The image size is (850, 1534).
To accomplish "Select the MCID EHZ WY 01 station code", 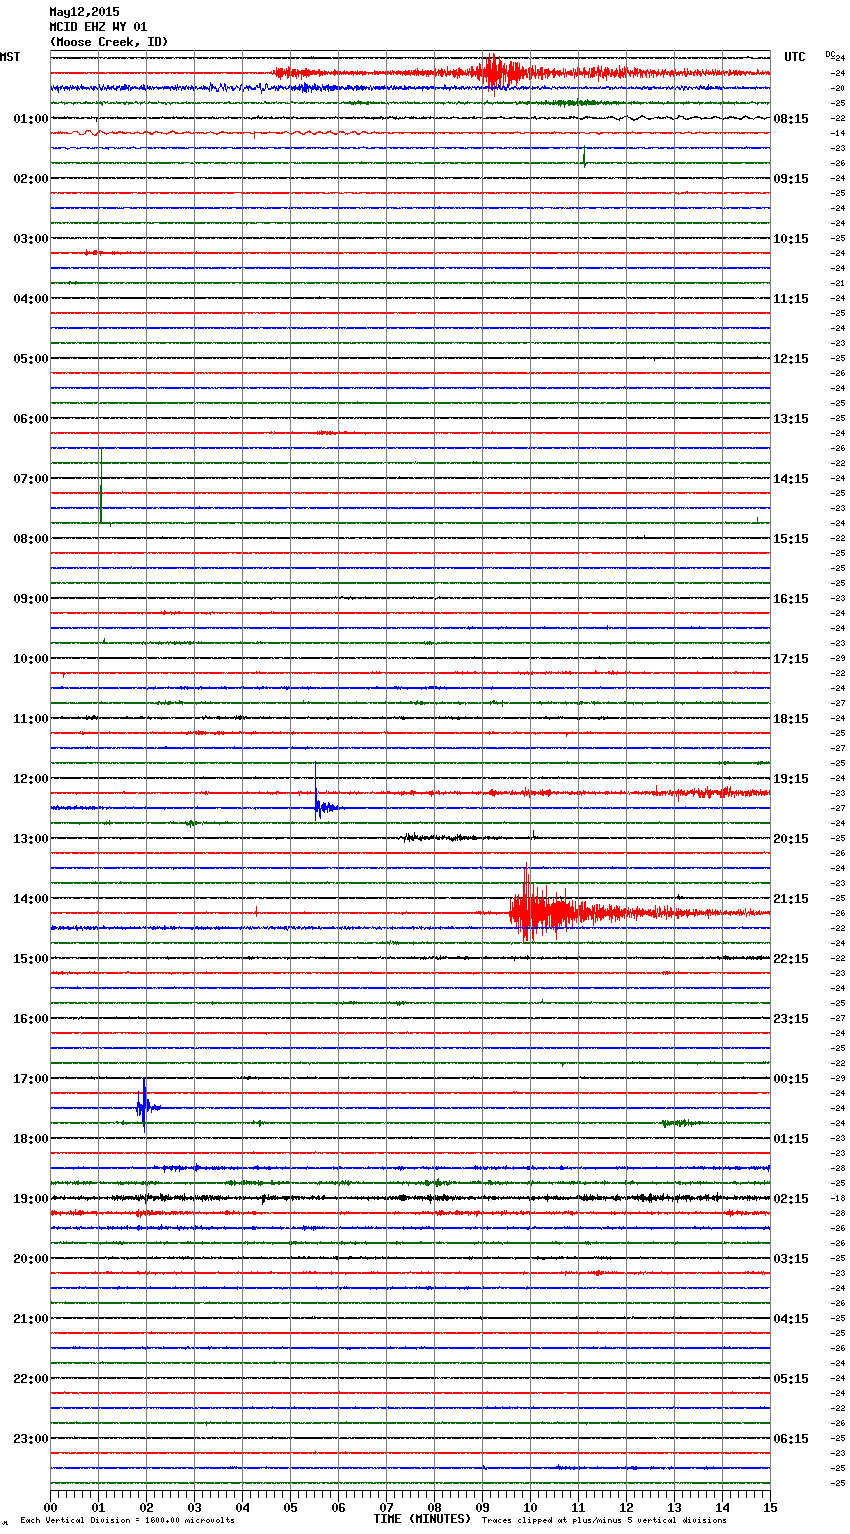I will click(98, 27).
